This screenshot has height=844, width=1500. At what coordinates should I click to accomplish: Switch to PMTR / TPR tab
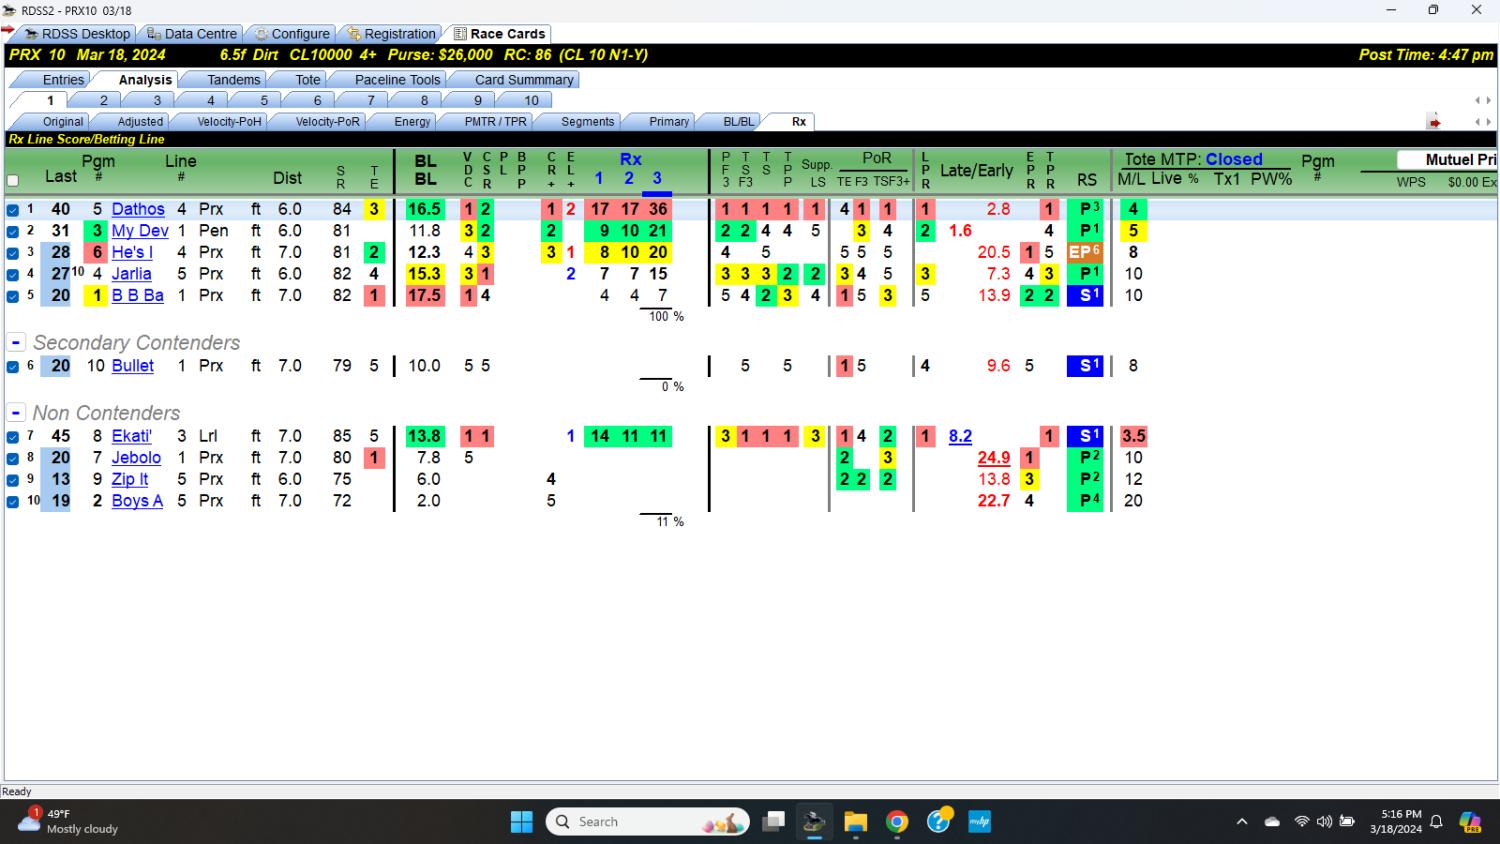tap(495, 122)
